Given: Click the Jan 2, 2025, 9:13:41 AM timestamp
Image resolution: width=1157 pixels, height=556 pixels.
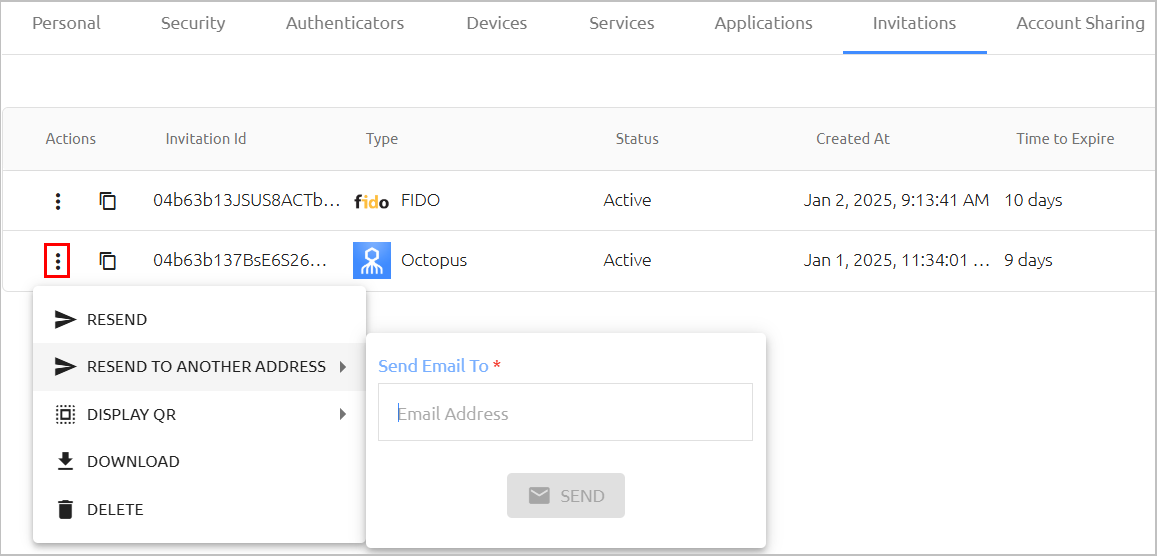Looking at the screenshot, I should click(897, 201).
